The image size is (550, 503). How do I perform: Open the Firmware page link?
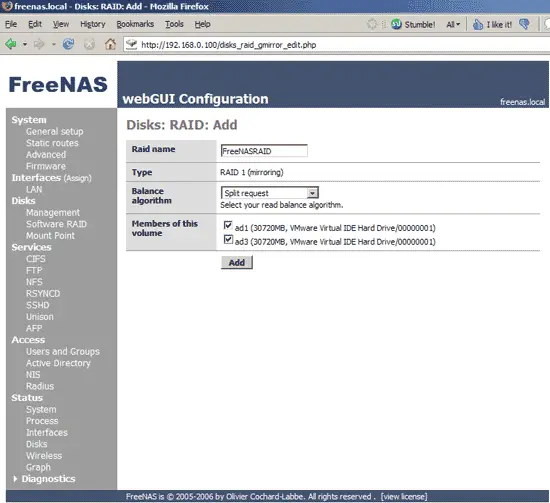pos(46,166)
